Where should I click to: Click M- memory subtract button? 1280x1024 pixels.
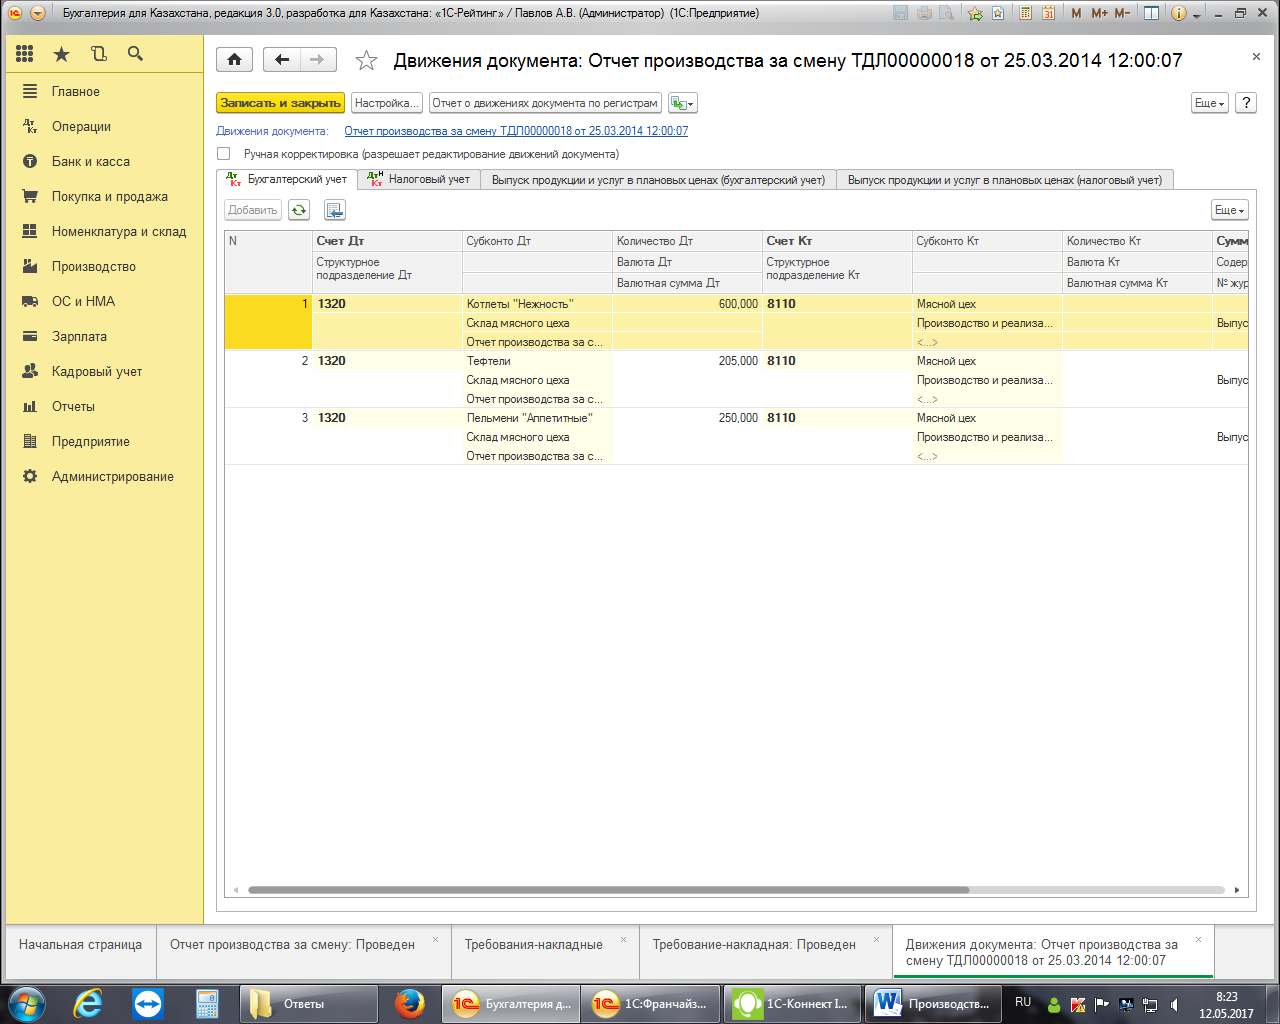[x=1122, y=13]
